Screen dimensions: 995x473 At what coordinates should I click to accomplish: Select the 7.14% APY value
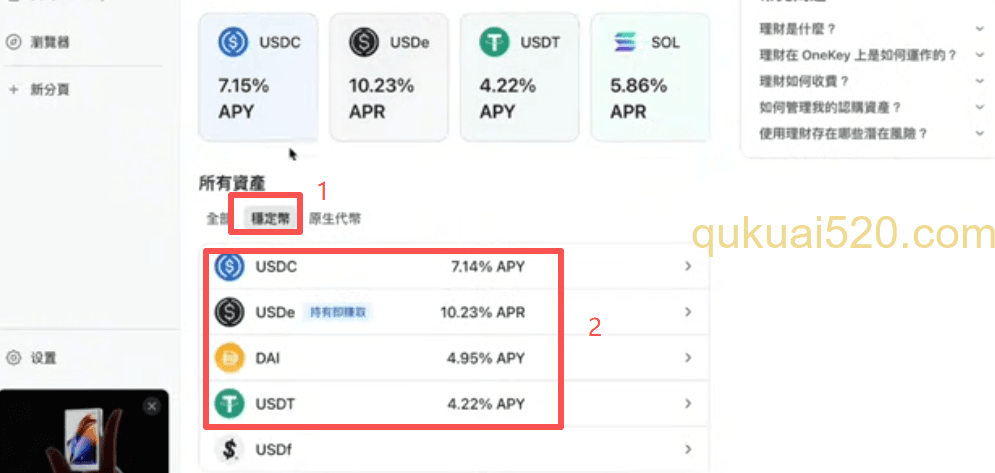click(x=488, y=267)
